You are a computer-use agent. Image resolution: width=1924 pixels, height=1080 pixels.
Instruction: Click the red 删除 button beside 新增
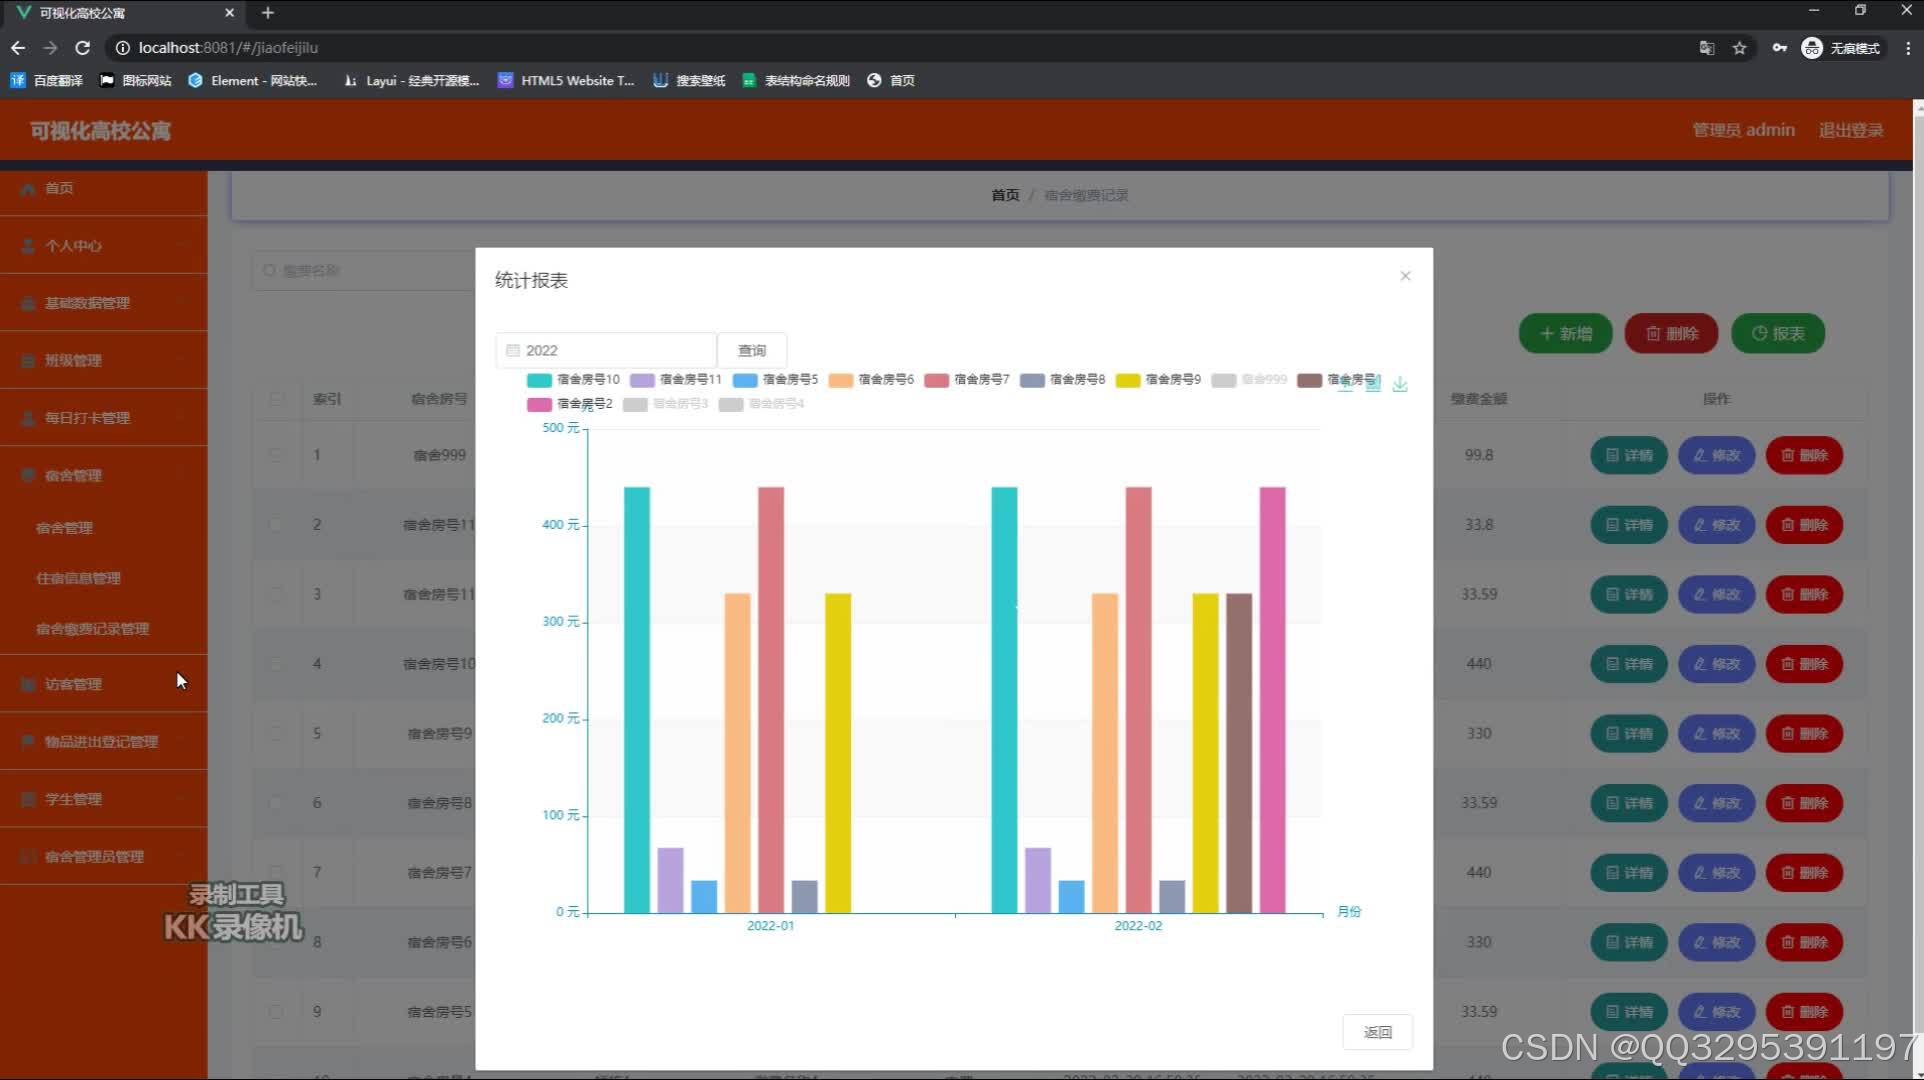point(1672,334)
